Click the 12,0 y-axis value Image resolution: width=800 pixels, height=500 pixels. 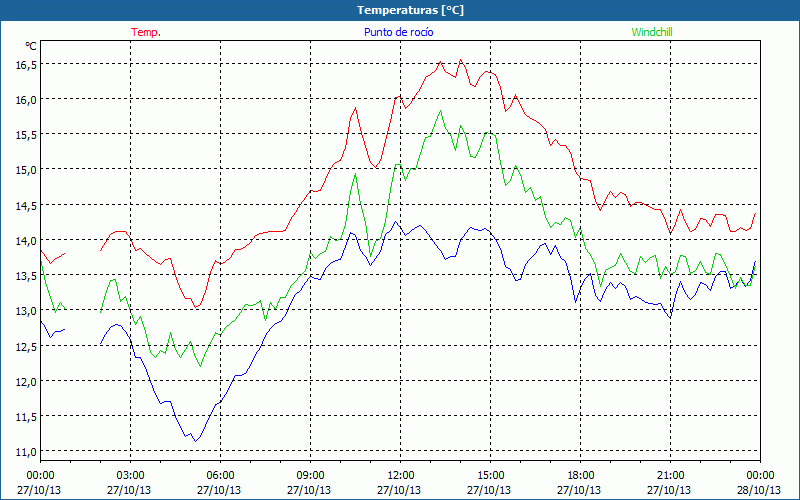(26, 382)
